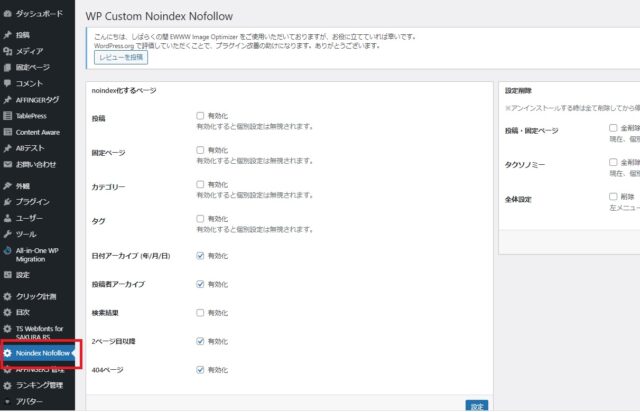Uncheck 日付アーカイブ noindex checkbox

200,256
